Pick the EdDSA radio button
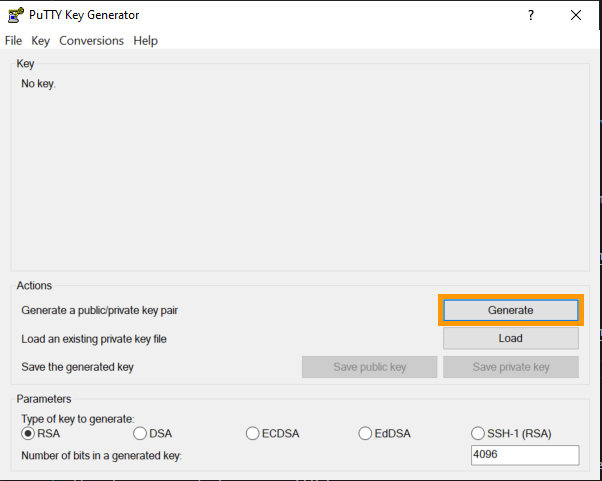The image size is (602, 481). coord(366,433)
